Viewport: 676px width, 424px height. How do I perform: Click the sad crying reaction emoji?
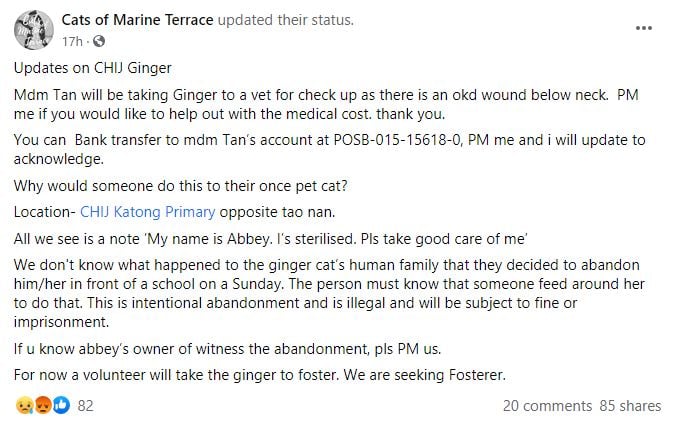[24, 406]
